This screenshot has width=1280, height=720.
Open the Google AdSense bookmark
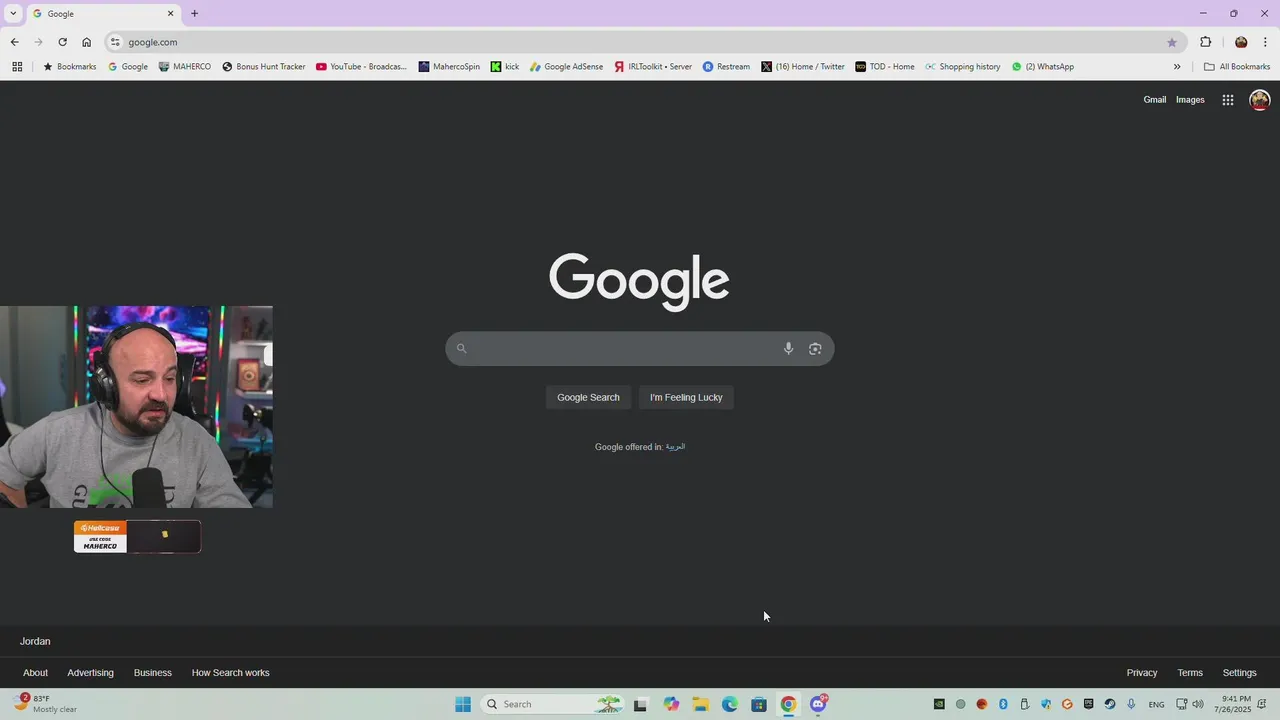coord(566,67)
